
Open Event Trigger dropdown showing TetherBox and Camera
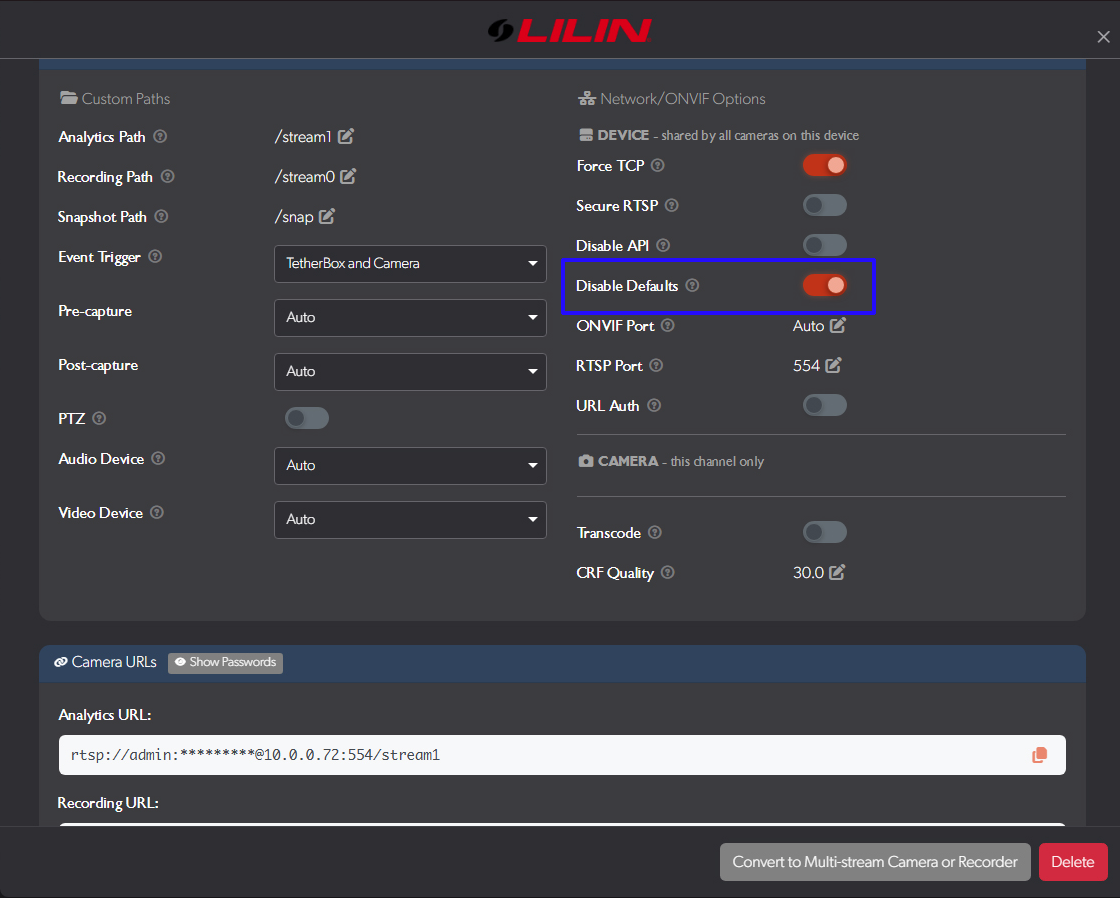click(x=410, y=264)
